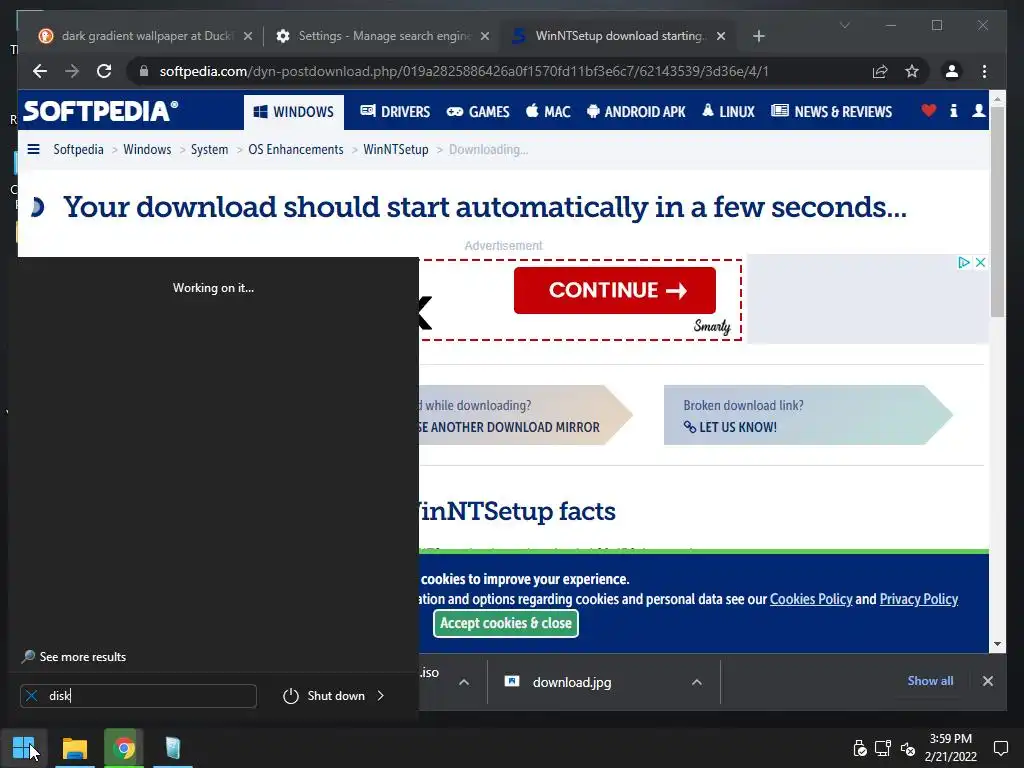The width and height of the screenshot is (1024, 768).
Task: Bookmark this page with the star icon
Action: [x=912, y=71]
